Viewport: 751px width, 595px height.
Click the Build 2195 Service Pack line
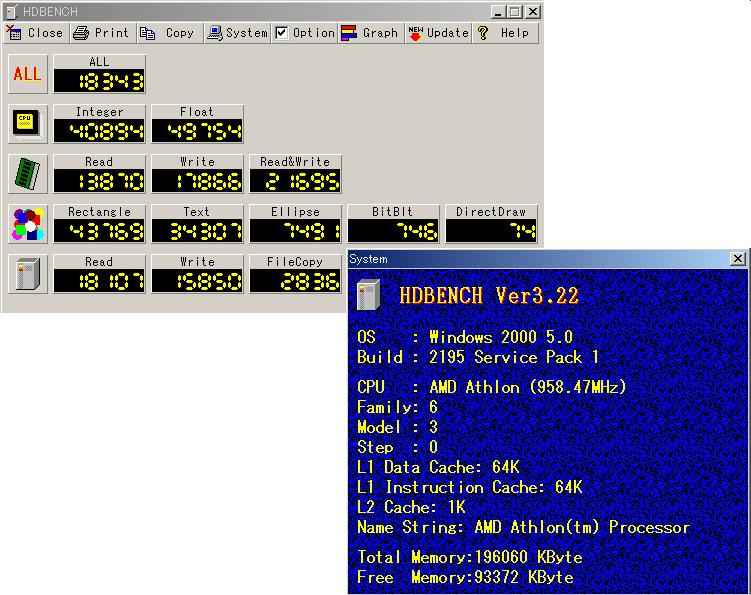coord(478,357)
